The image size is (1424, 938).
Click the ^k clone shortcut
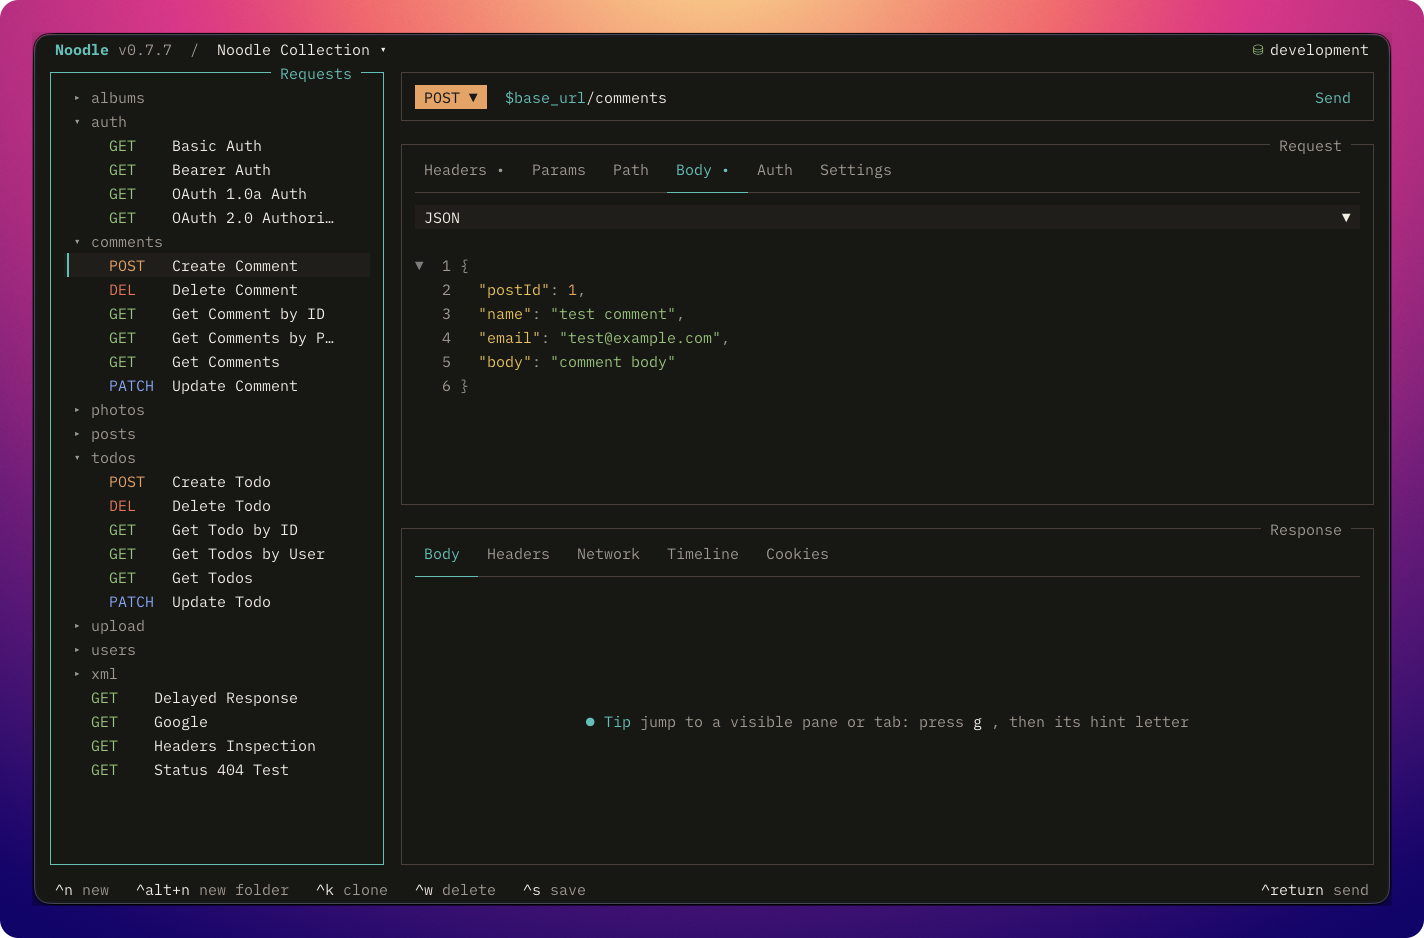352,890
